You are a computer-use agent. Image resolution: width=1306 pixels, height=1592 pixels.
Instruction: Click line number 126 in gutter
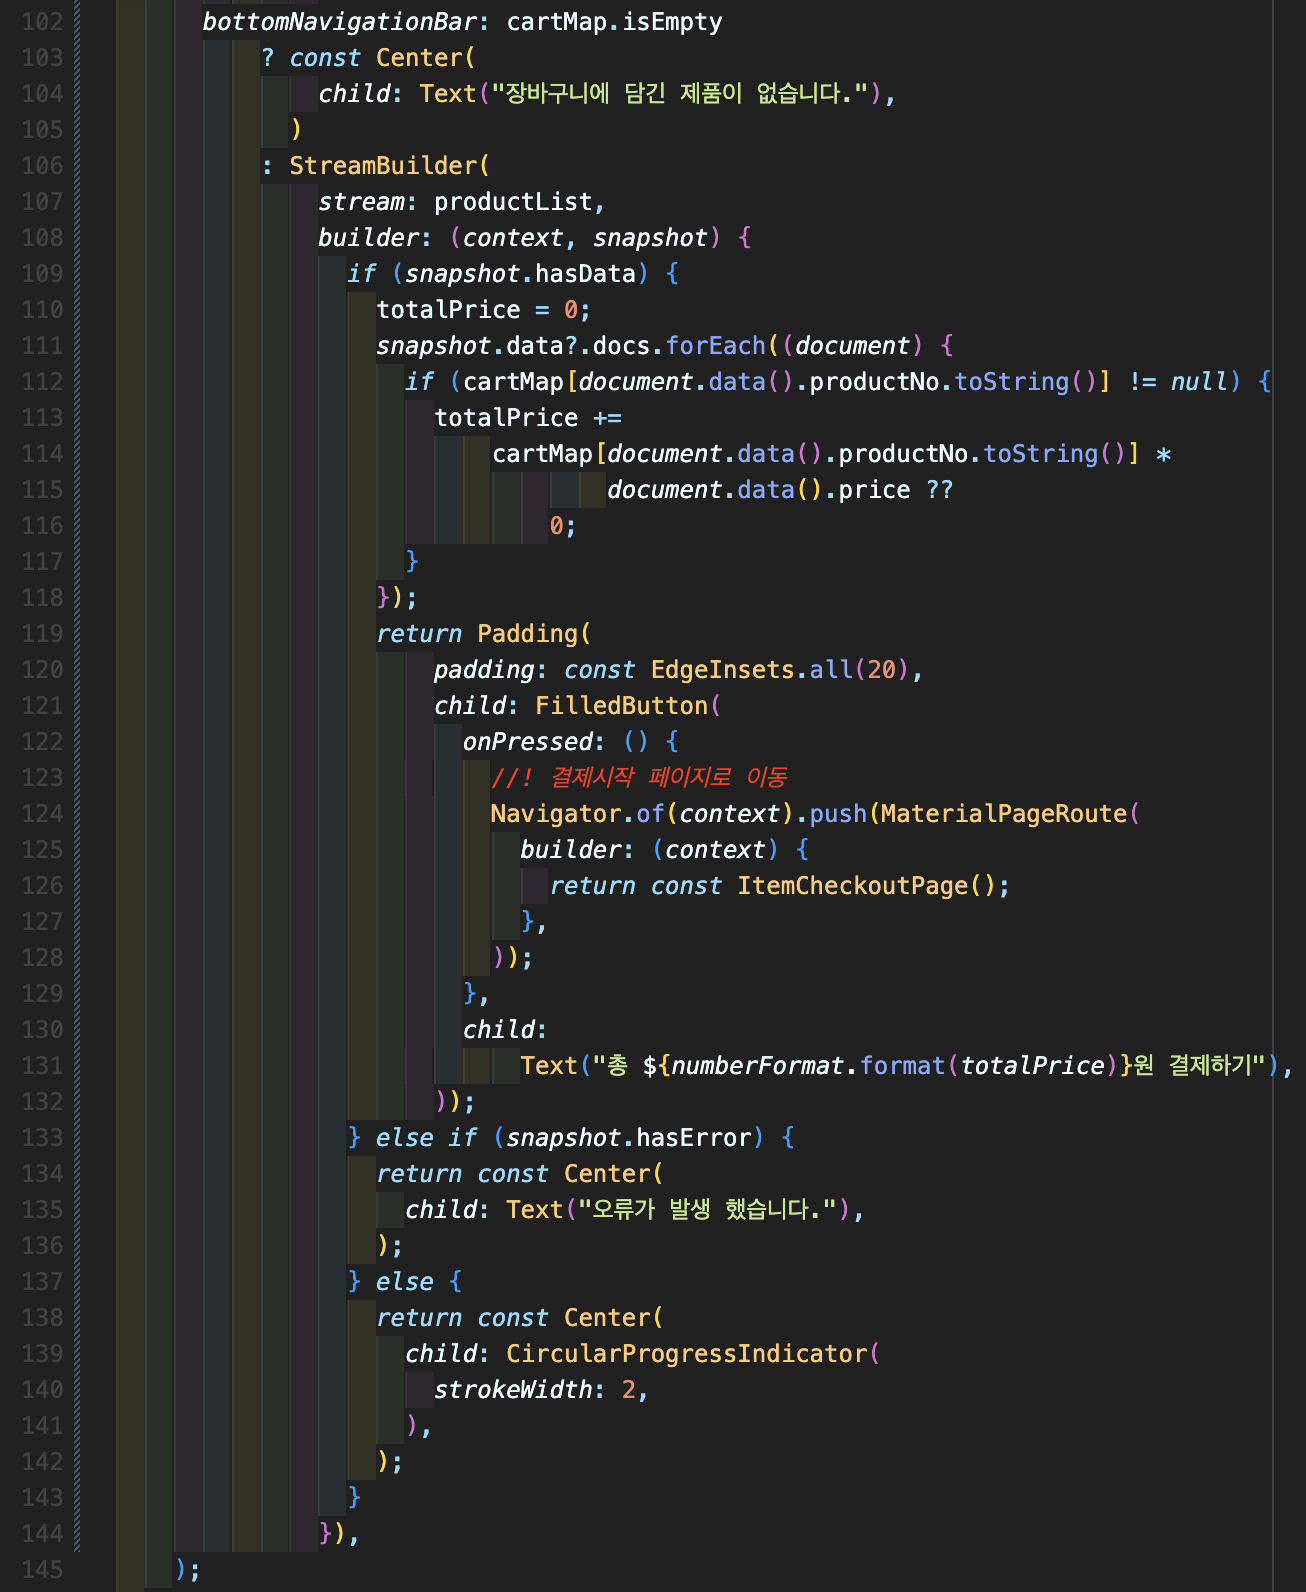point(42,886)
